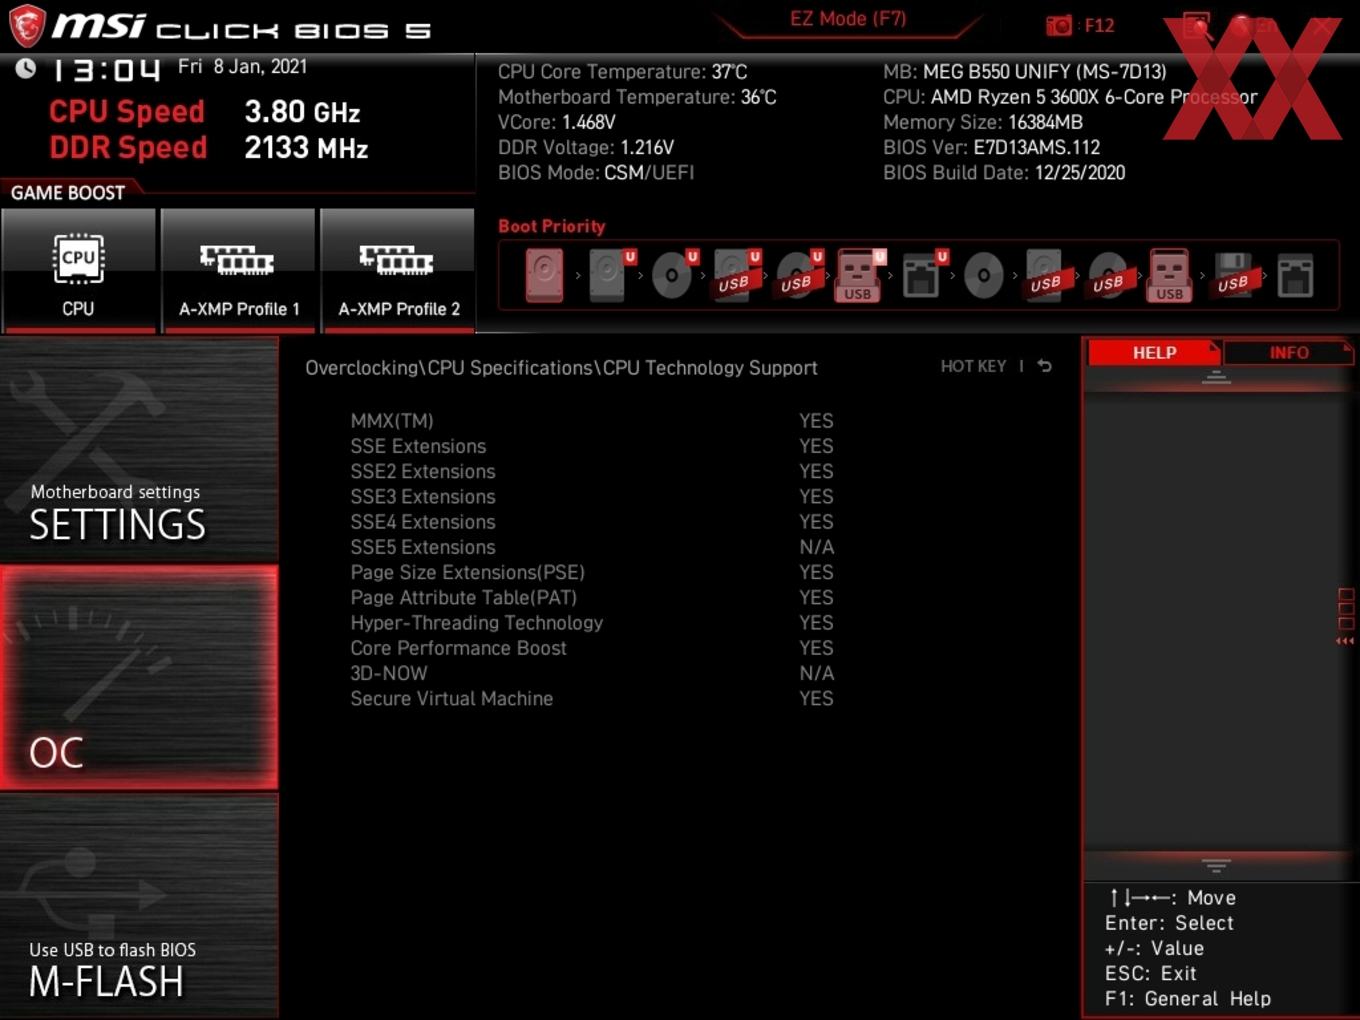The image size is (1360, 1020).
Task: Click the DDR Speed 2133 MHz readout
Action: point(209,148)
